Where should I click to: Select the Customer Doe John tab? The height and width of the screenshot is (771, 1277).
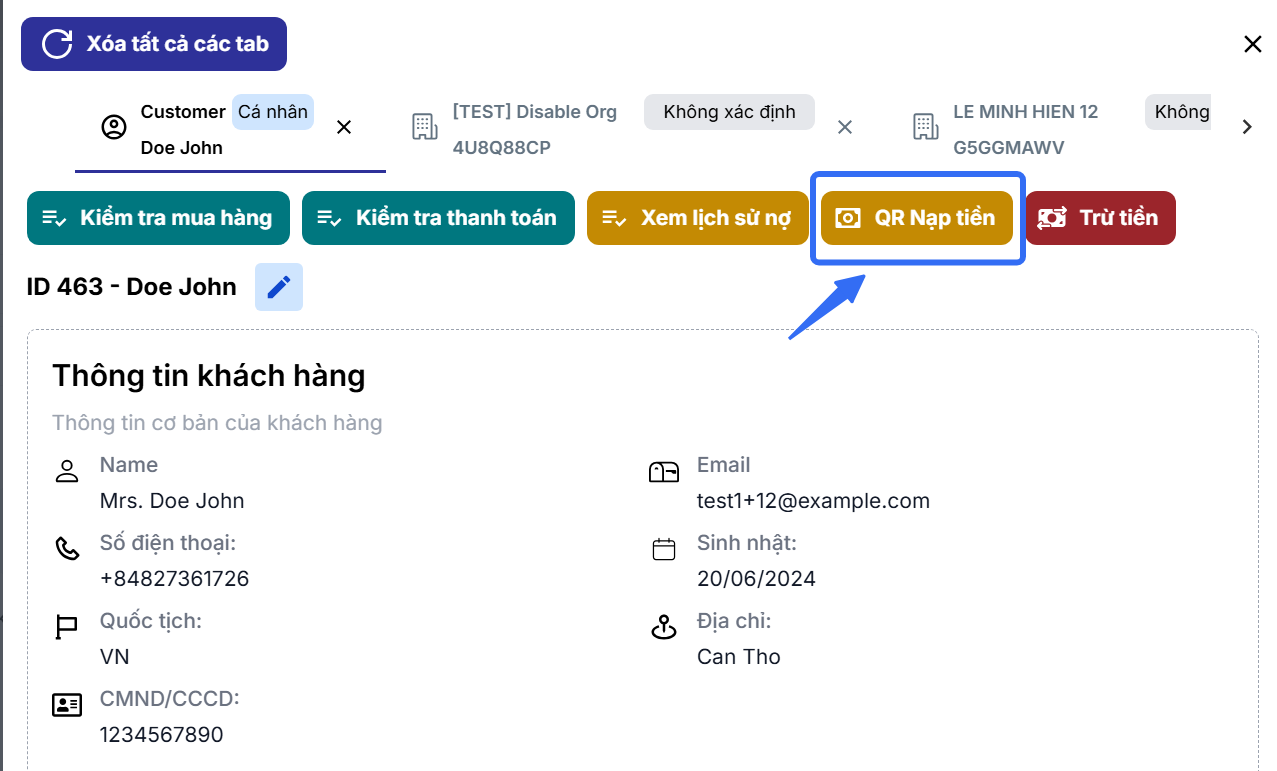(x=230, y=130)
